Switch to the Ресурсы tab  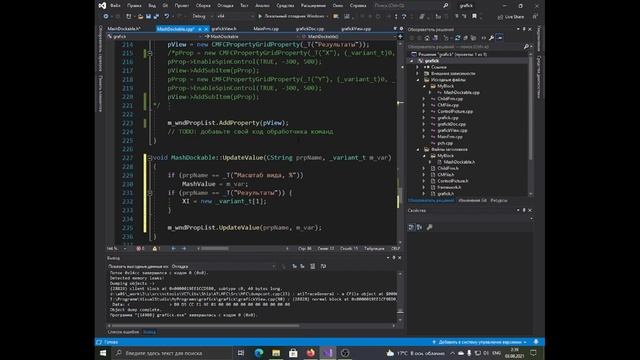499,200
